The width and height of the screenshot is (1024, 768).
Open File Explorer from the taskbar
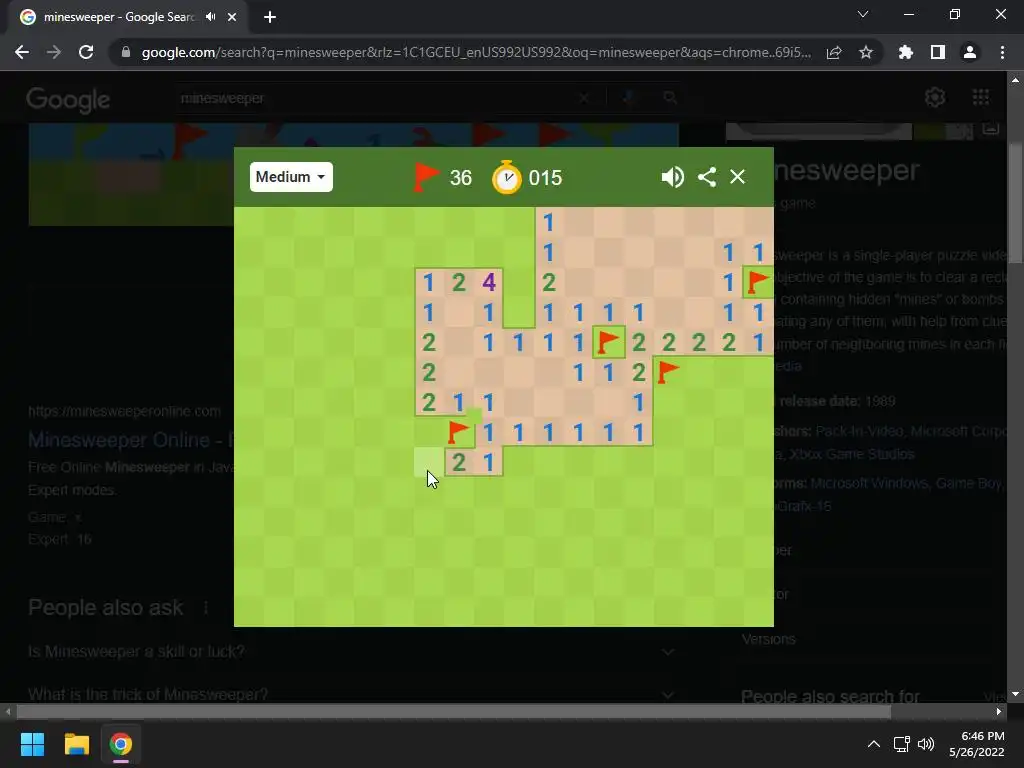coord(76,744)
